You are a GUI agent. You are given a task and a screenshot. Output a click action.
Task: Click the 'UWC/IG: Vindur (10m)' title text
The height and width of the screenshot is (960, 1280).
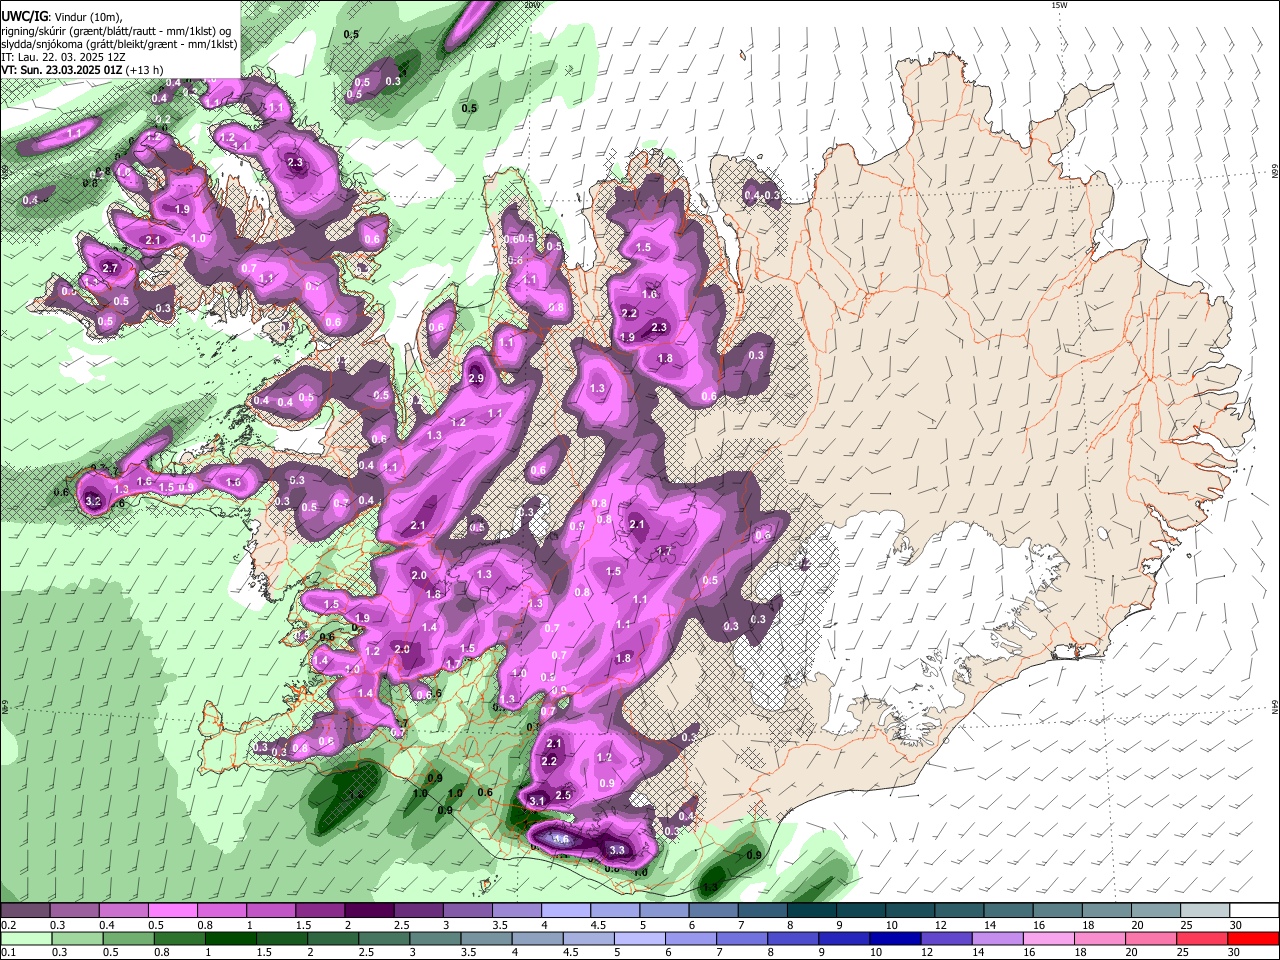[61, 17]
